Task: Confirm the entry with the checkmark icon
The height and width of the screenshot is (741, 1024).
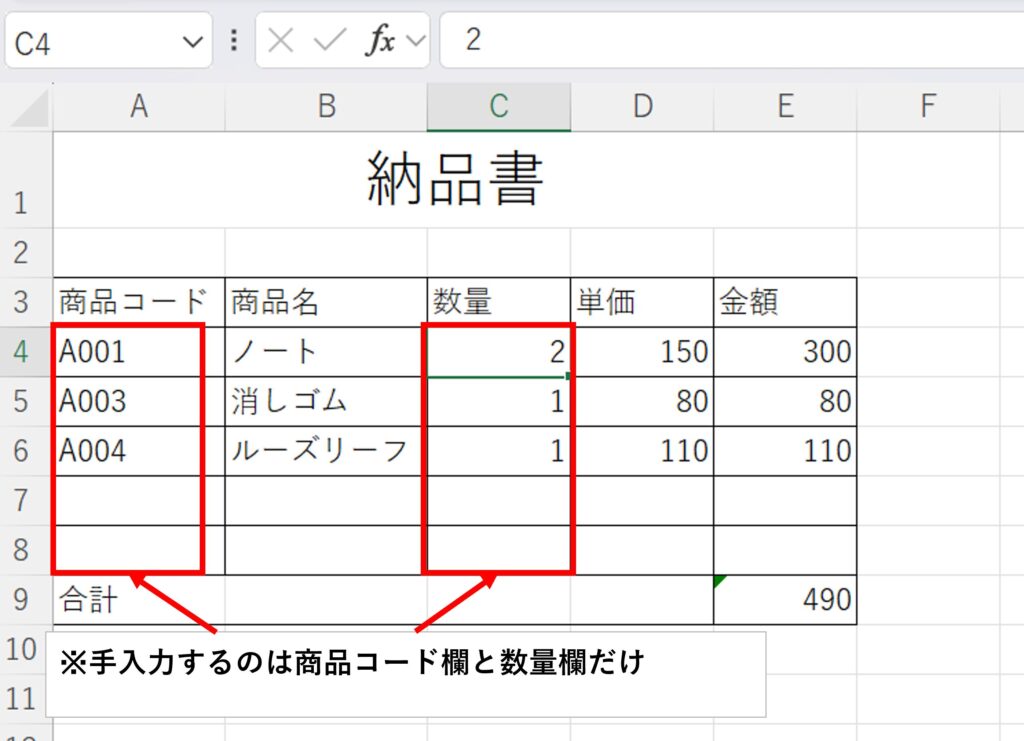Action: (x=330, y=40)
